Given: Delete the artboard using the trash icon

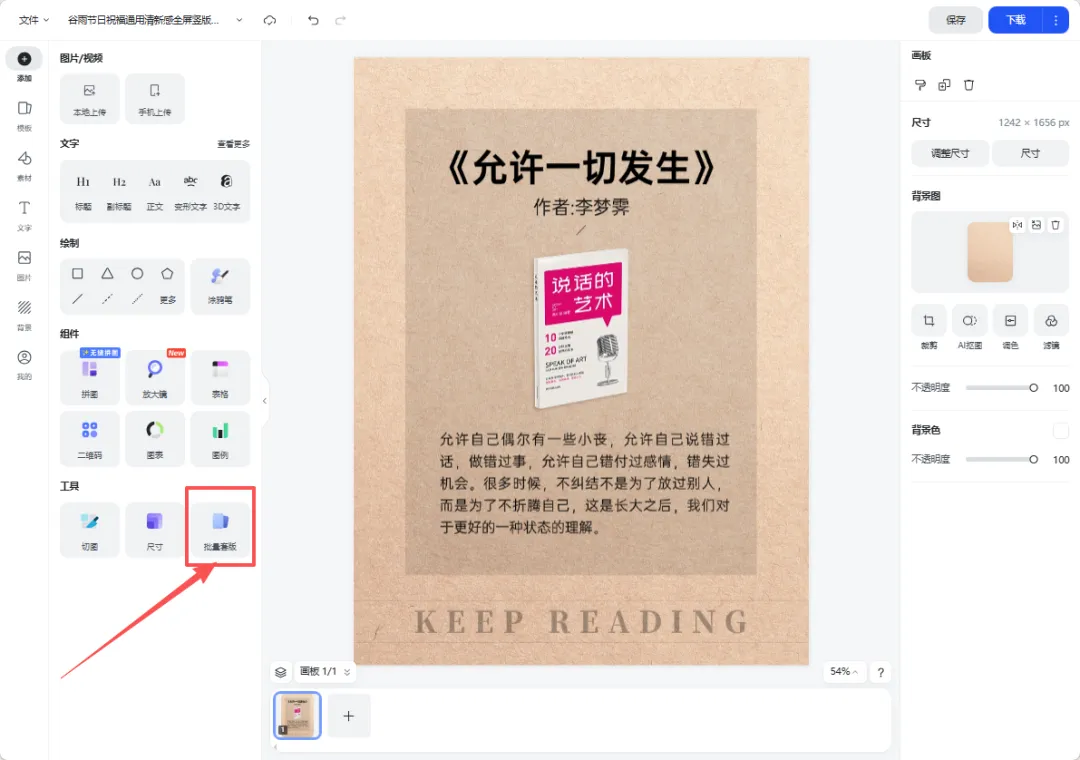Looking at the screenshot, I should (968, 85).
